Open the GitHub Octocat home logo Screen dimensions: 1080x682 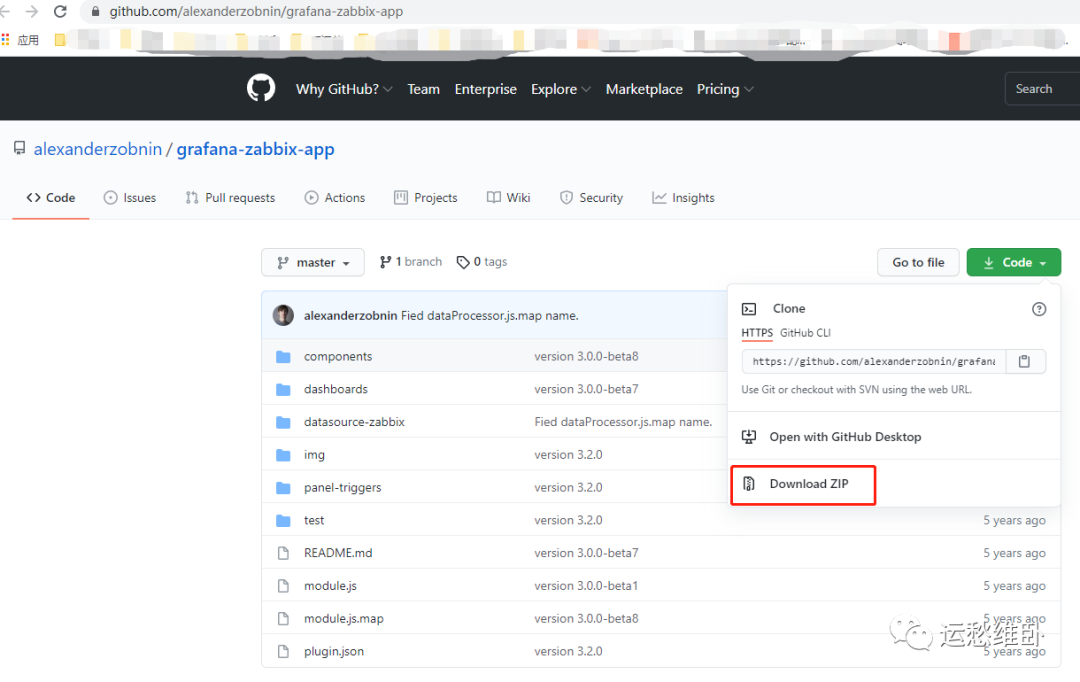(x=261, y=88)
